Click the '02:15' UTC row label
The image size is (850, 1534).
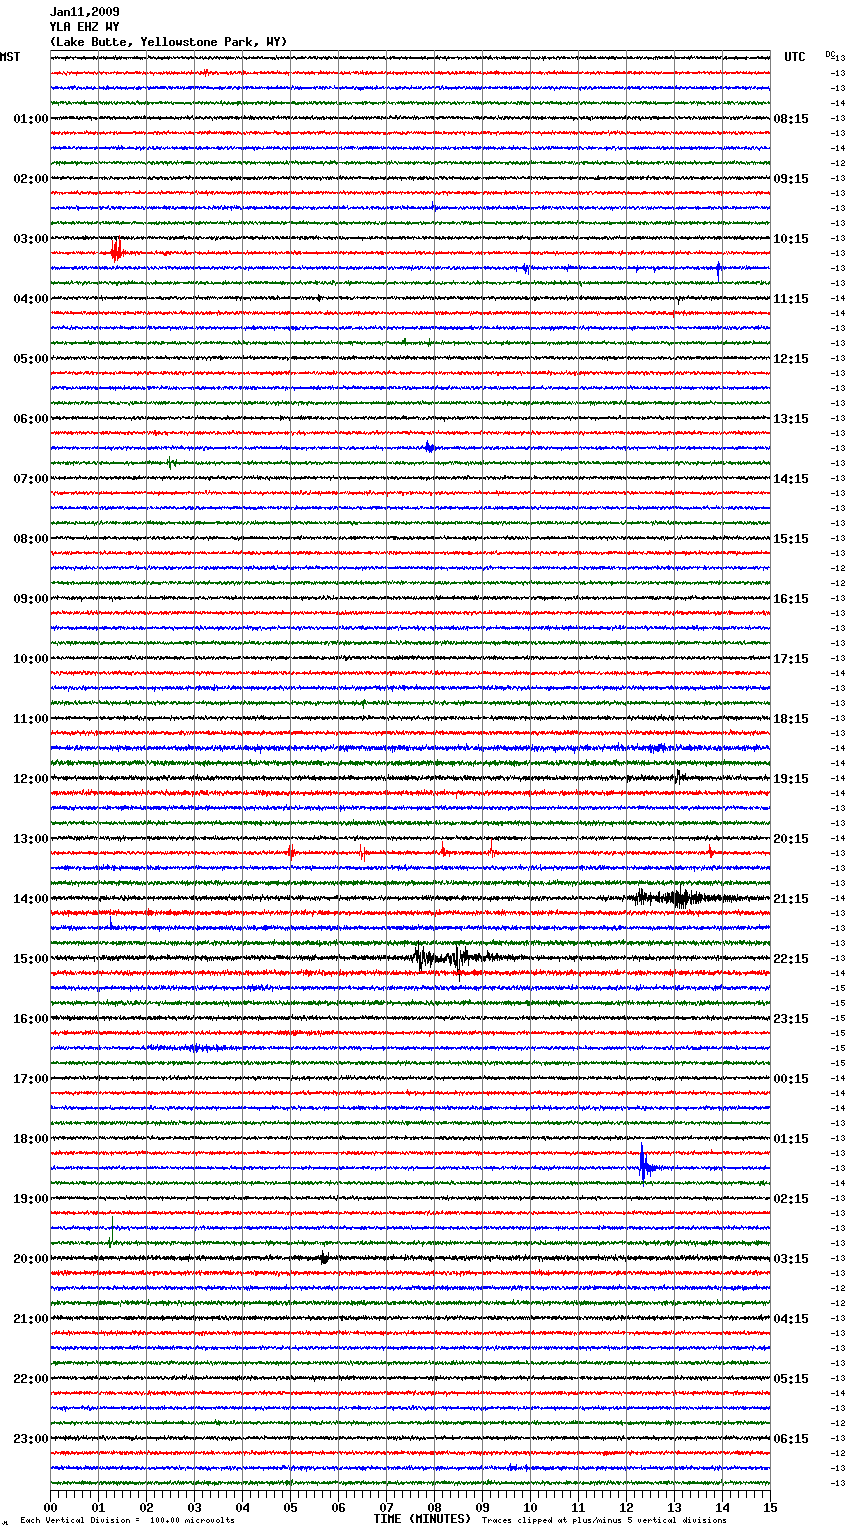pos(791,1199)
